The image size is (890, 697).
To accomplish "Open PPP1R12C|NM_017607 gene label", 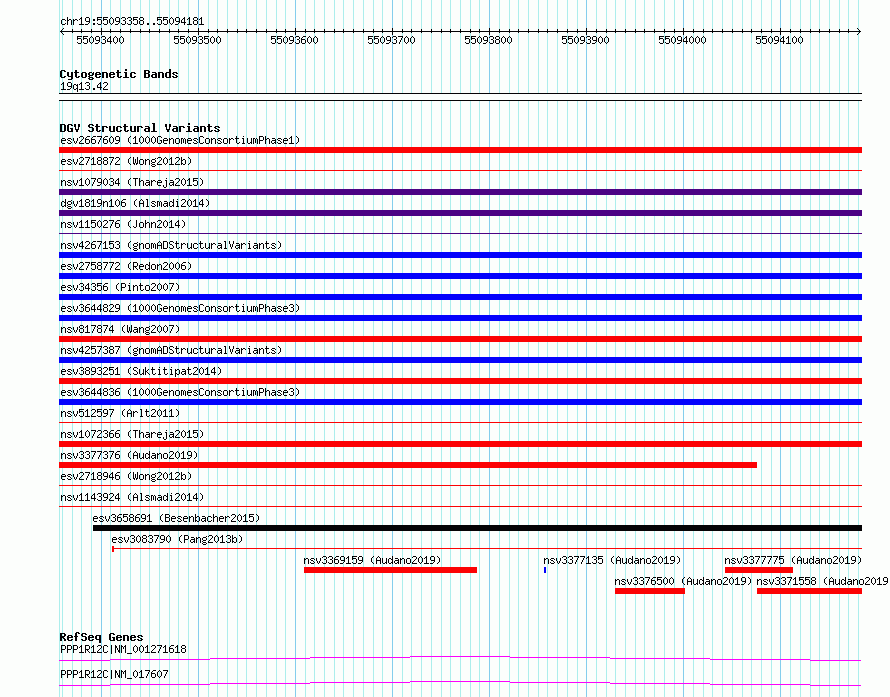I will coord(114,674).
